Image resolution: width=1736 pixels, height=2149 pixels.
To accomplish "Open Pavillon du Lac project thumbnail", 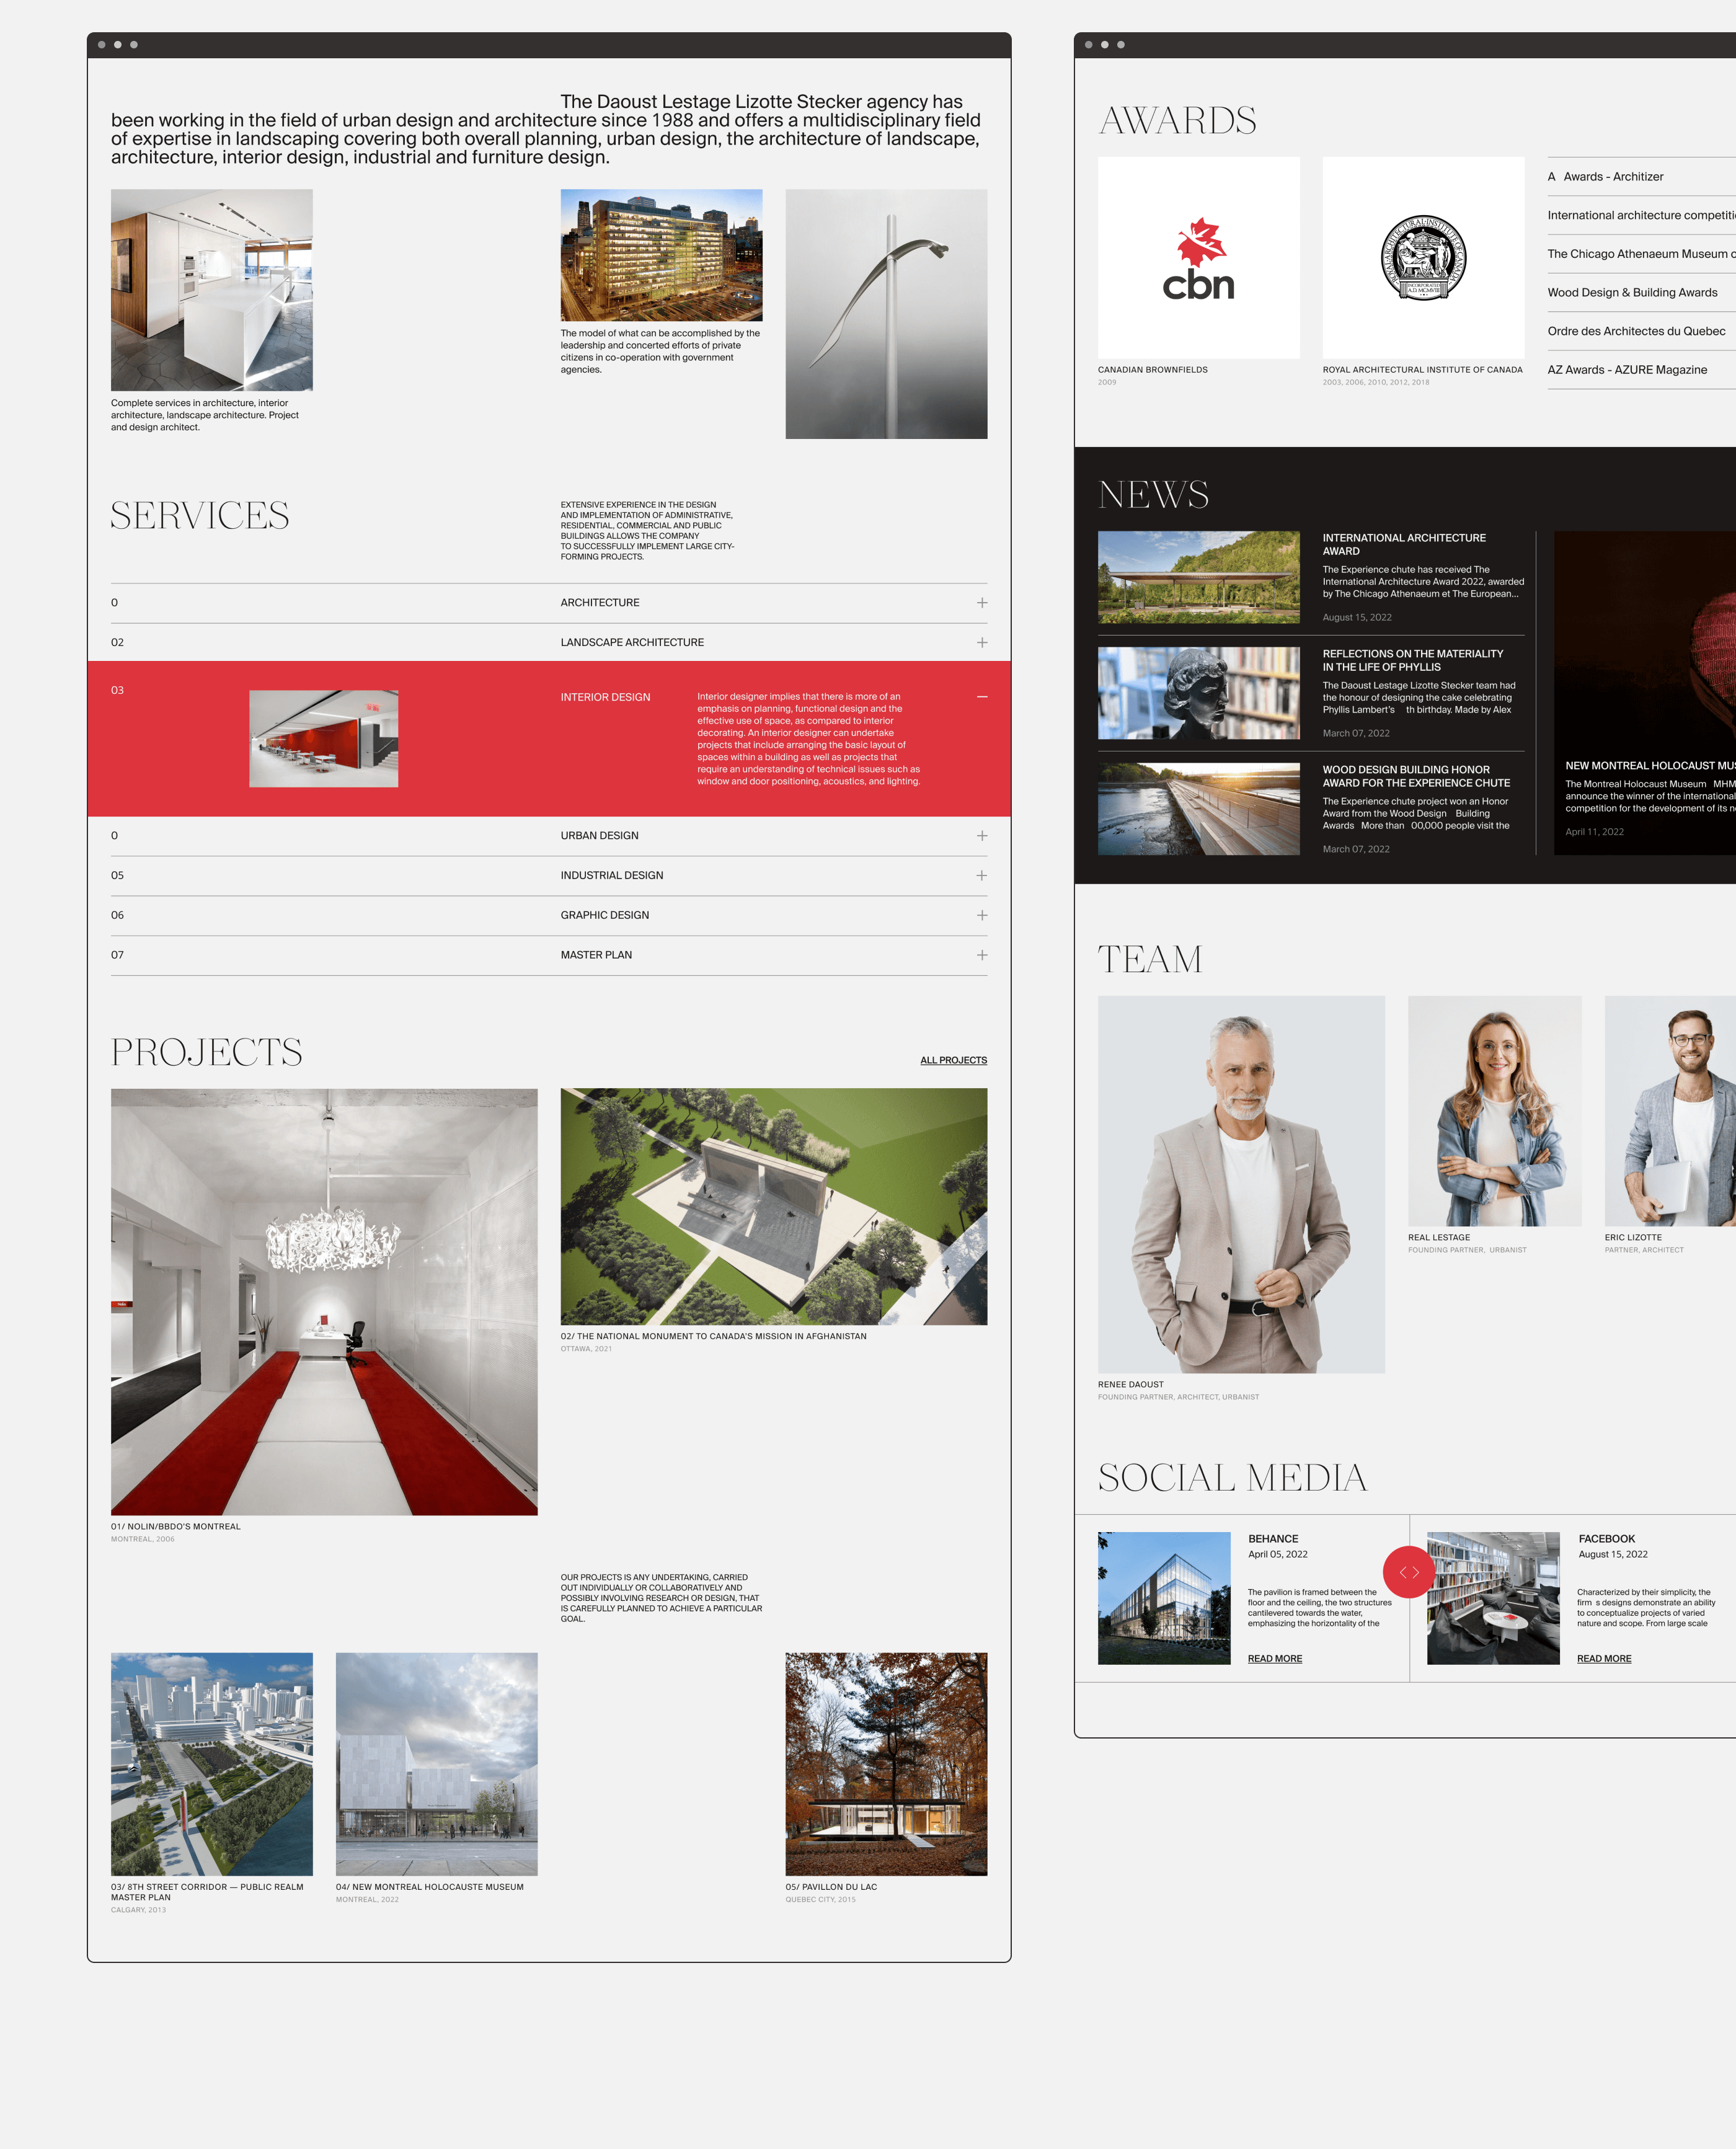I will pyautogui.click(x=886, y=1764).
